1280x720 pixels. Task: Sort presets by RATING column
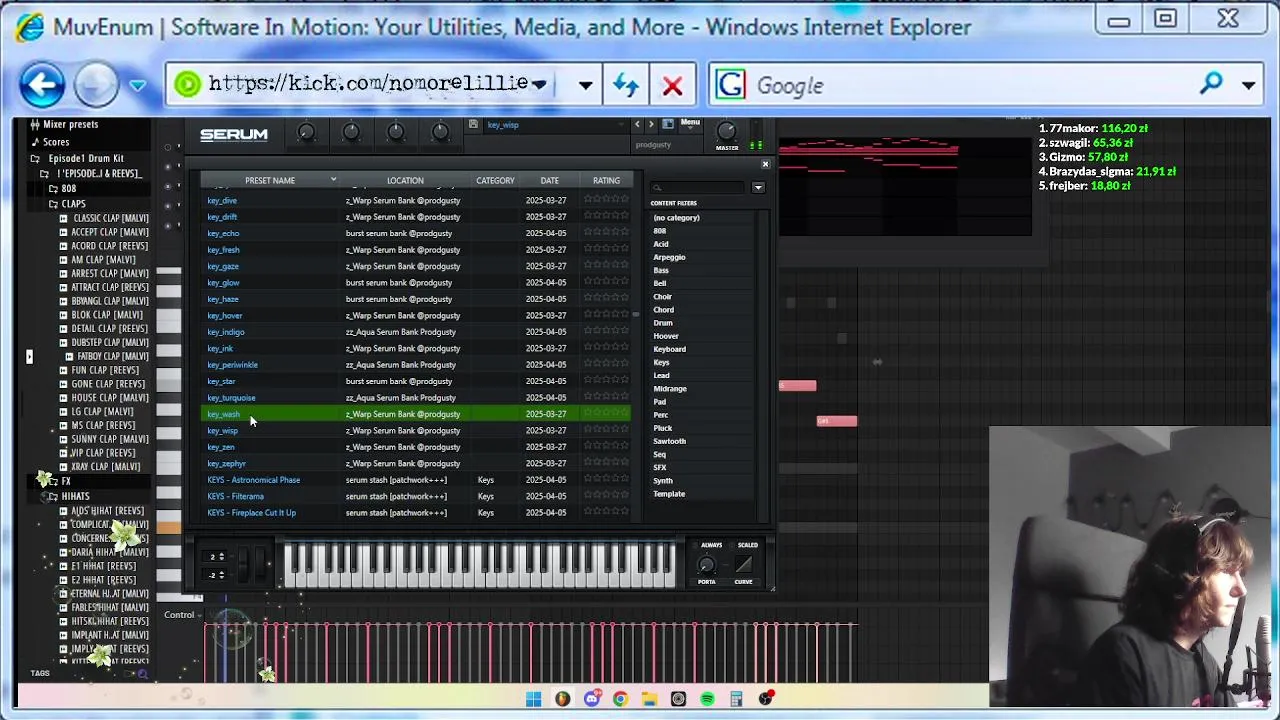606,180
